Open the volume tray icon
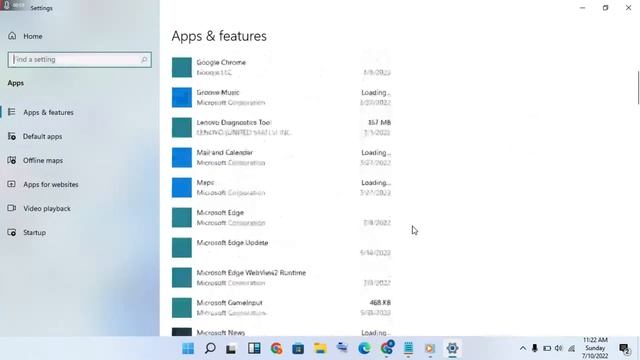The image size is (640, 360). pos(559,349)
